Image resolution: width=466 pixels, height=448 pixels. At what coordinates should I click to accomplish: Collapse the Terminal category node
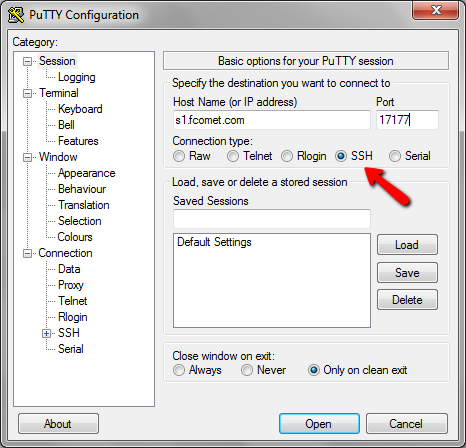point(27,93)
